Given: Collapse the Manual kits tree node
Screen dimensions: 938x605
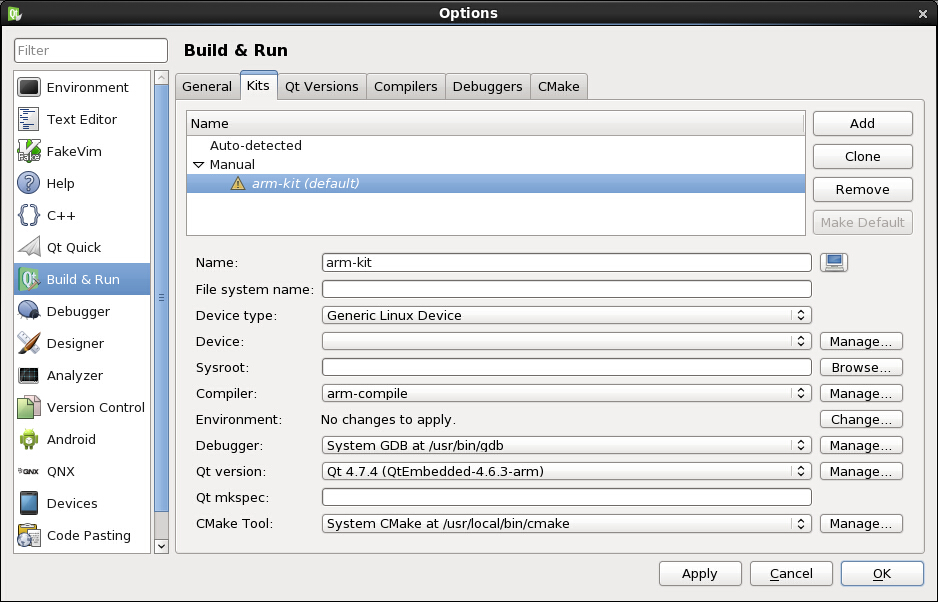Looking at the screenshot, I should pyautogui.click(x=199, y=165).
